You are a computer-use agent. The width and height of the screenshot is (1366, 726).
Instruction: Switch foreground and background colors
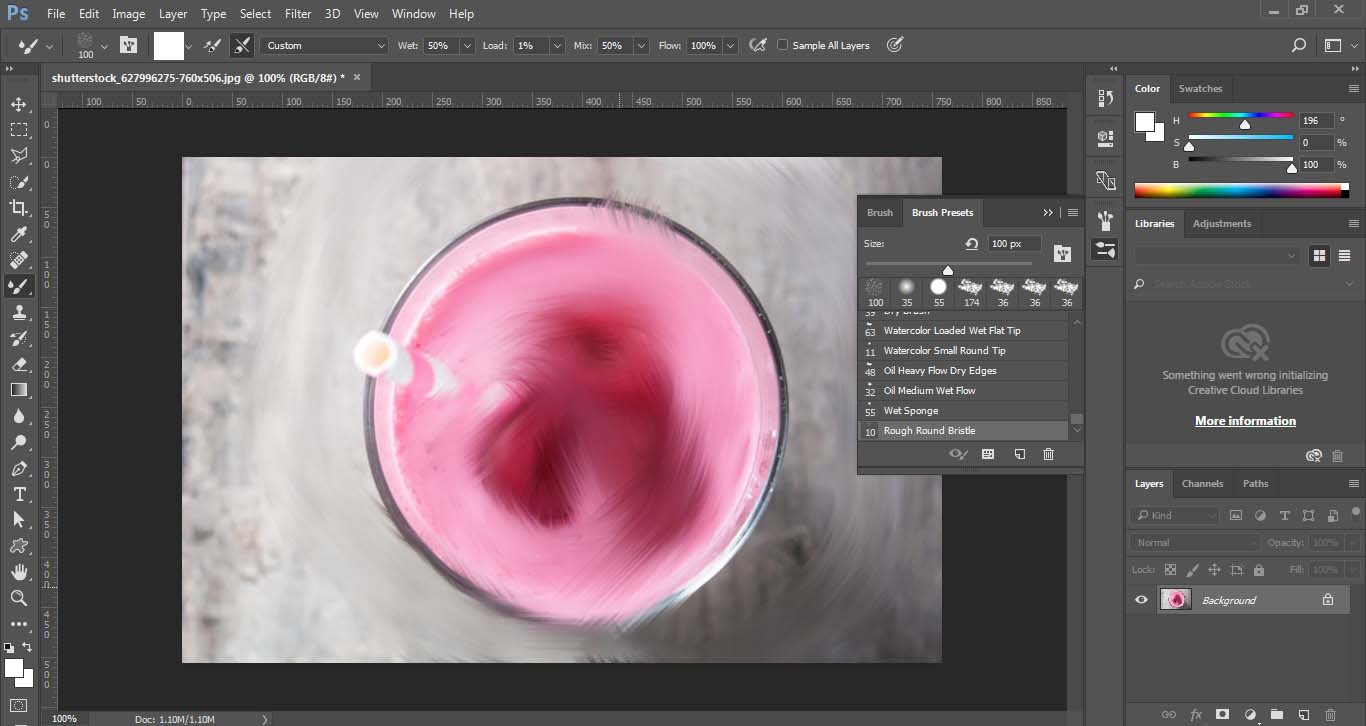pyautogui.click(x=27, y=648)
